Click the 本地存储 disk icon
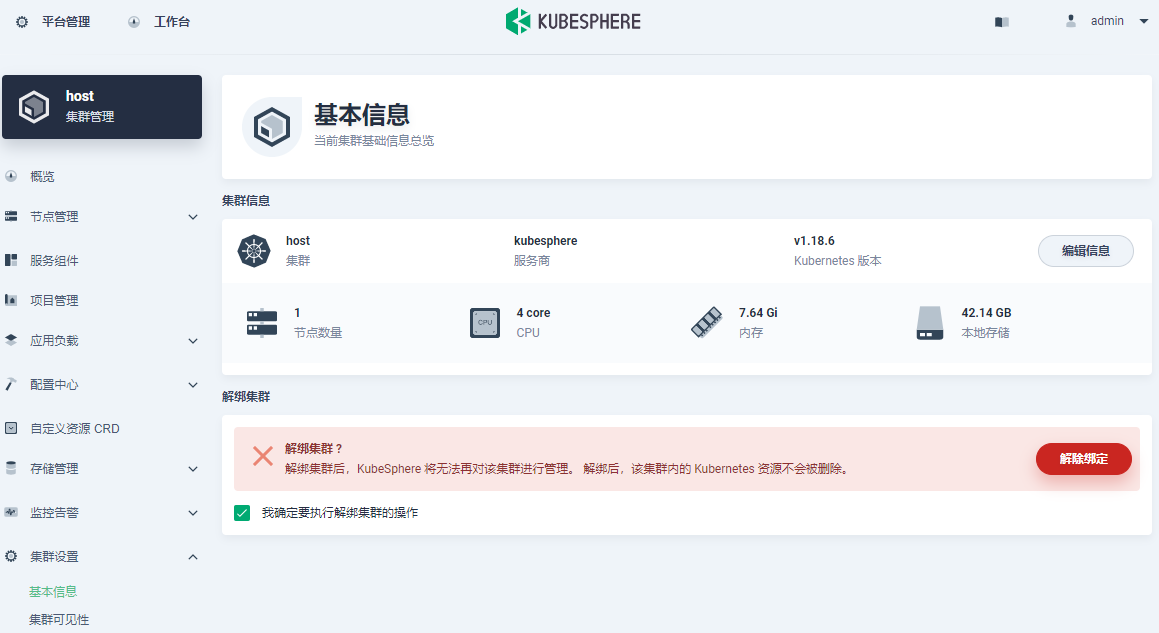The image size is (1159, 633). tap(930, 322)
